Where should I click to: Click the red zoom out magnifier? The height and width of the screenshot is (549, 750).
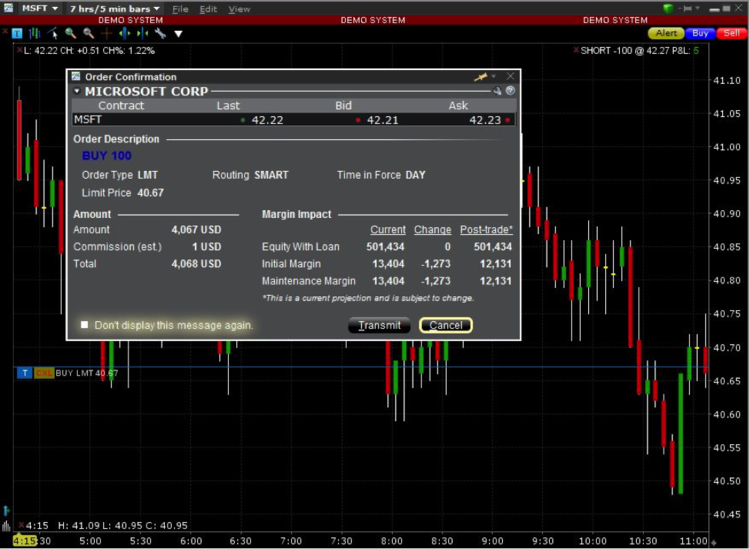coord(88,33)
